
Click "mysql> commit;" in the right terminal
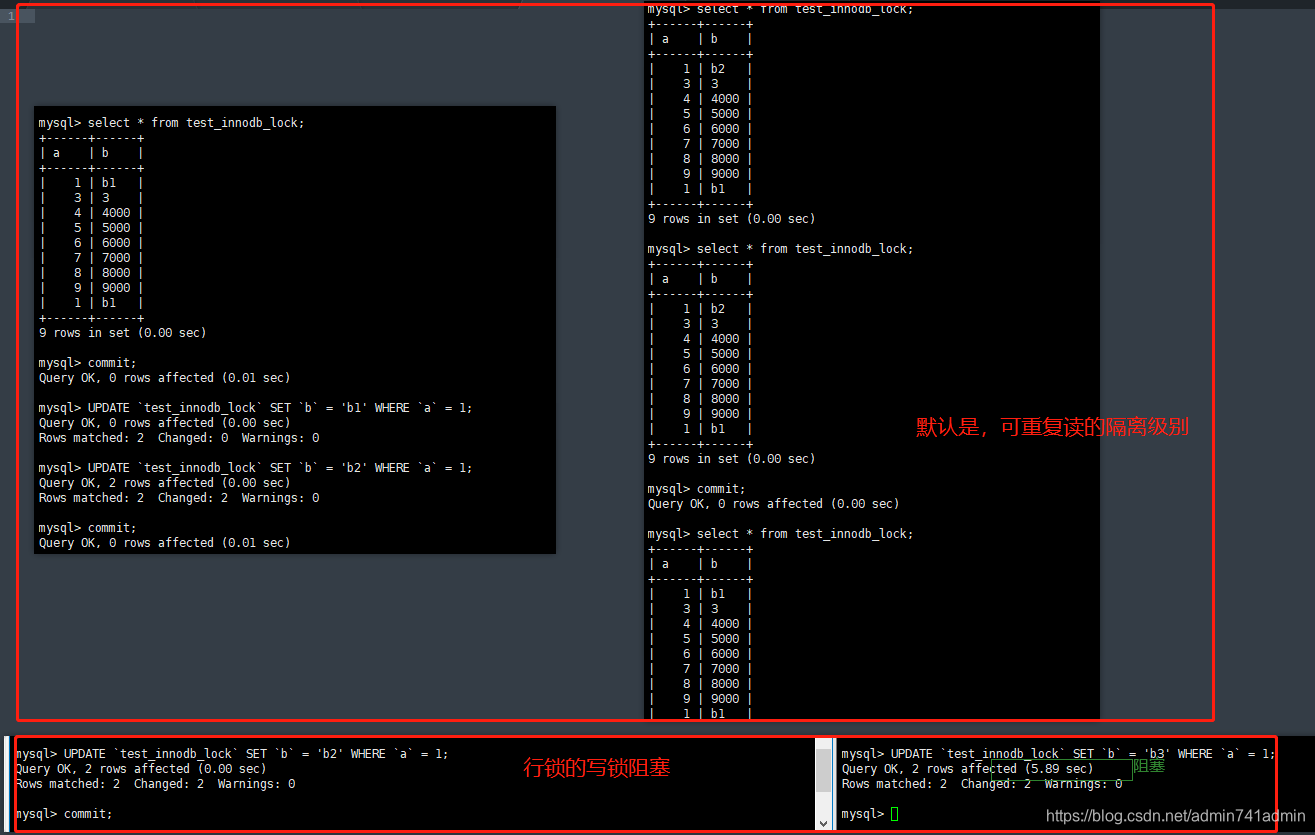[696, 489]
